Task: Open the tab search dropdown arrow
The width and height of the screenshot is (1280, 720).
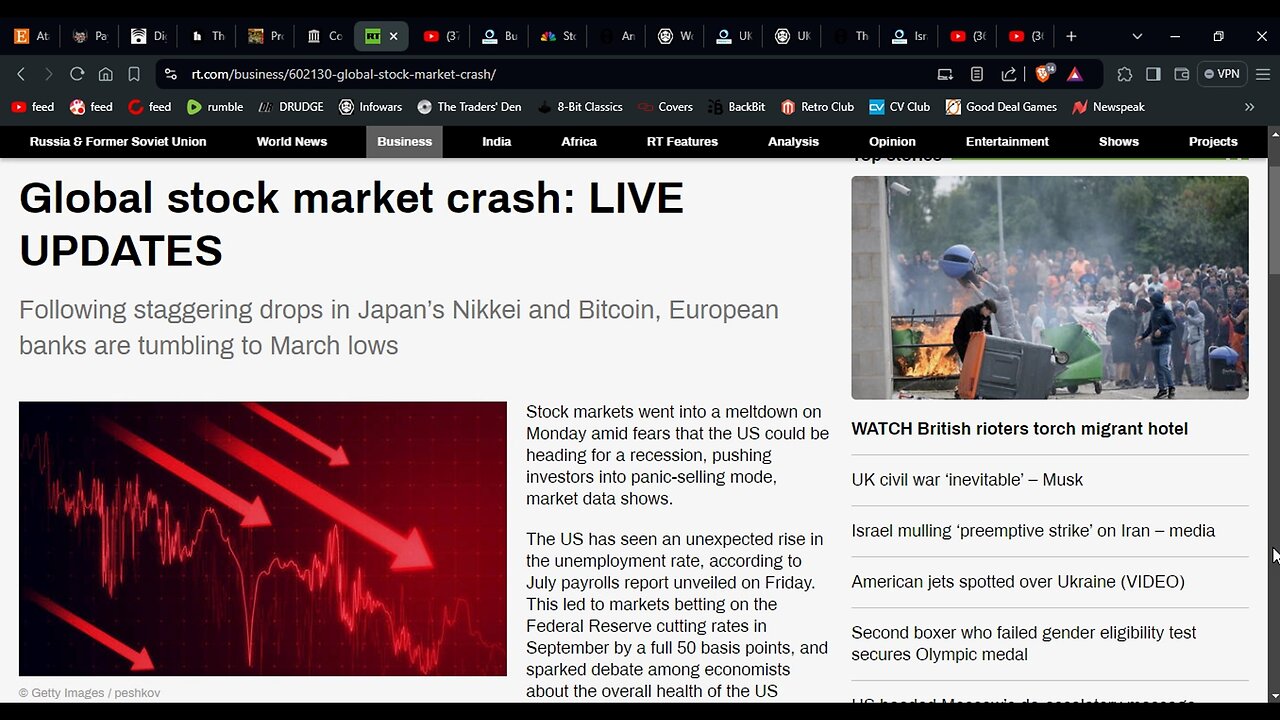Action: pos(1137,36)
